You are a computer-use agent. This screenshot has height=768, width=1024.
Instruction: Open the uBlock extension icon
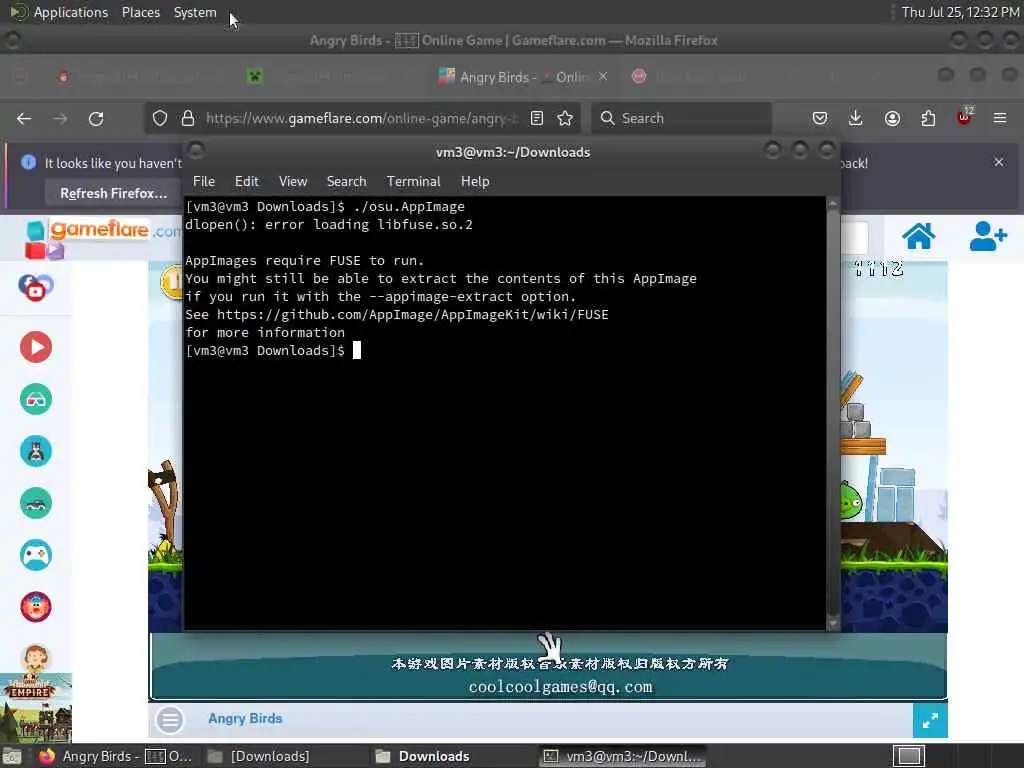(x=965, y=117)
